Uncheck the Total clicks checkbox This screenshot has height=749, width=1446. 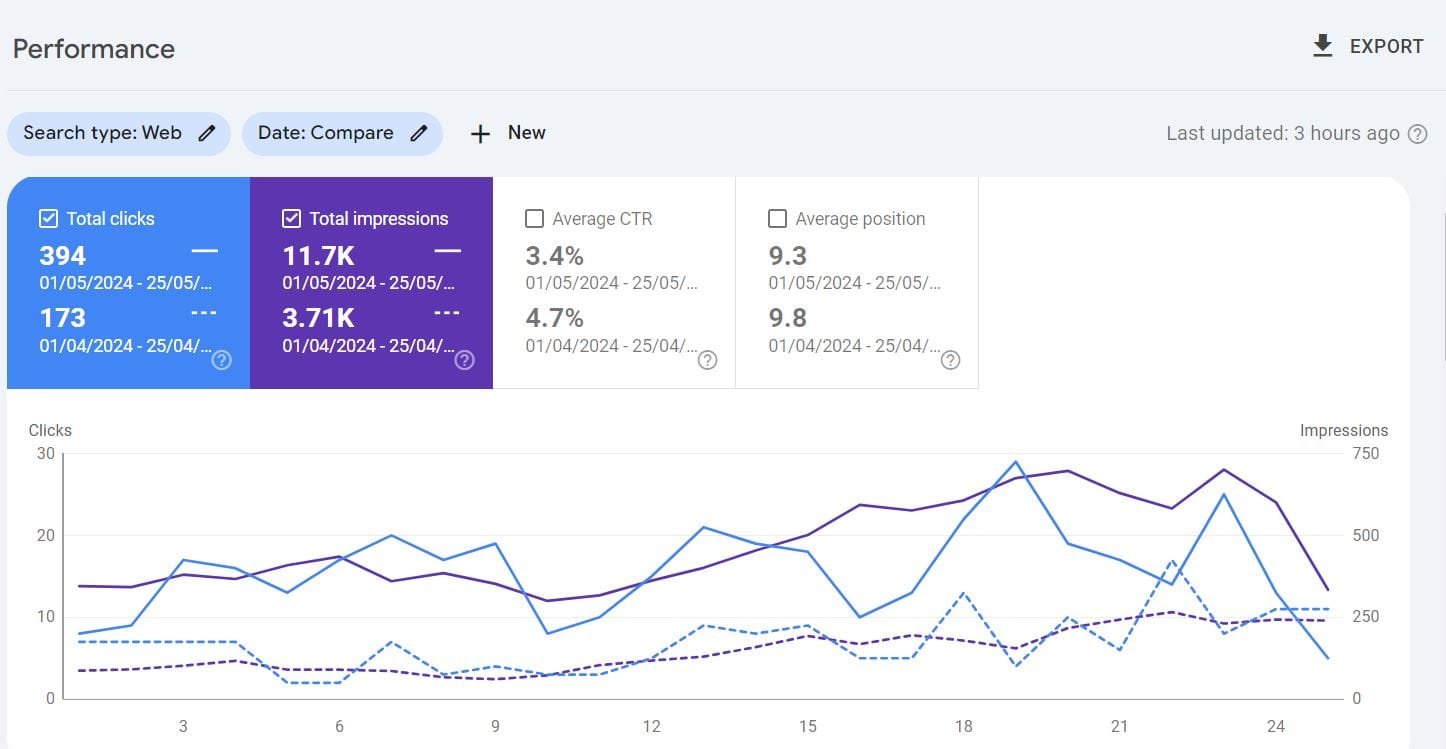48,218
